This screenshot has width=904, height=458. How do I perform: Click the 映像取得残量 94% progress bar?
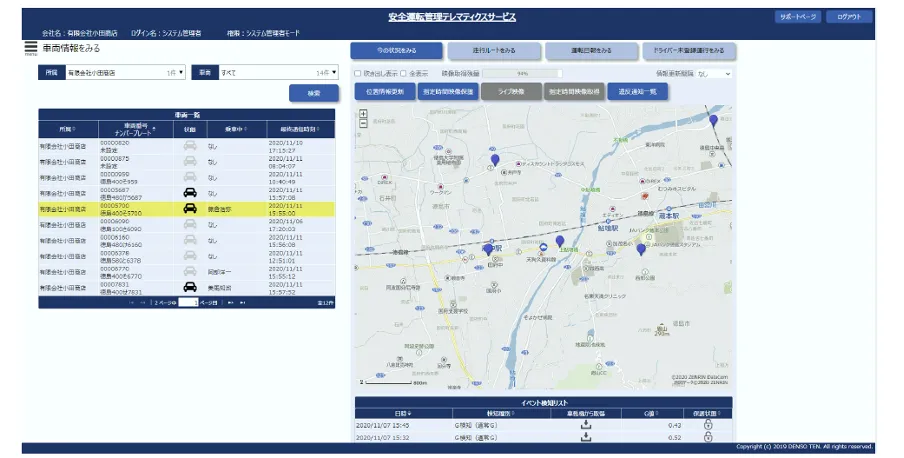(x=522, y=74)
